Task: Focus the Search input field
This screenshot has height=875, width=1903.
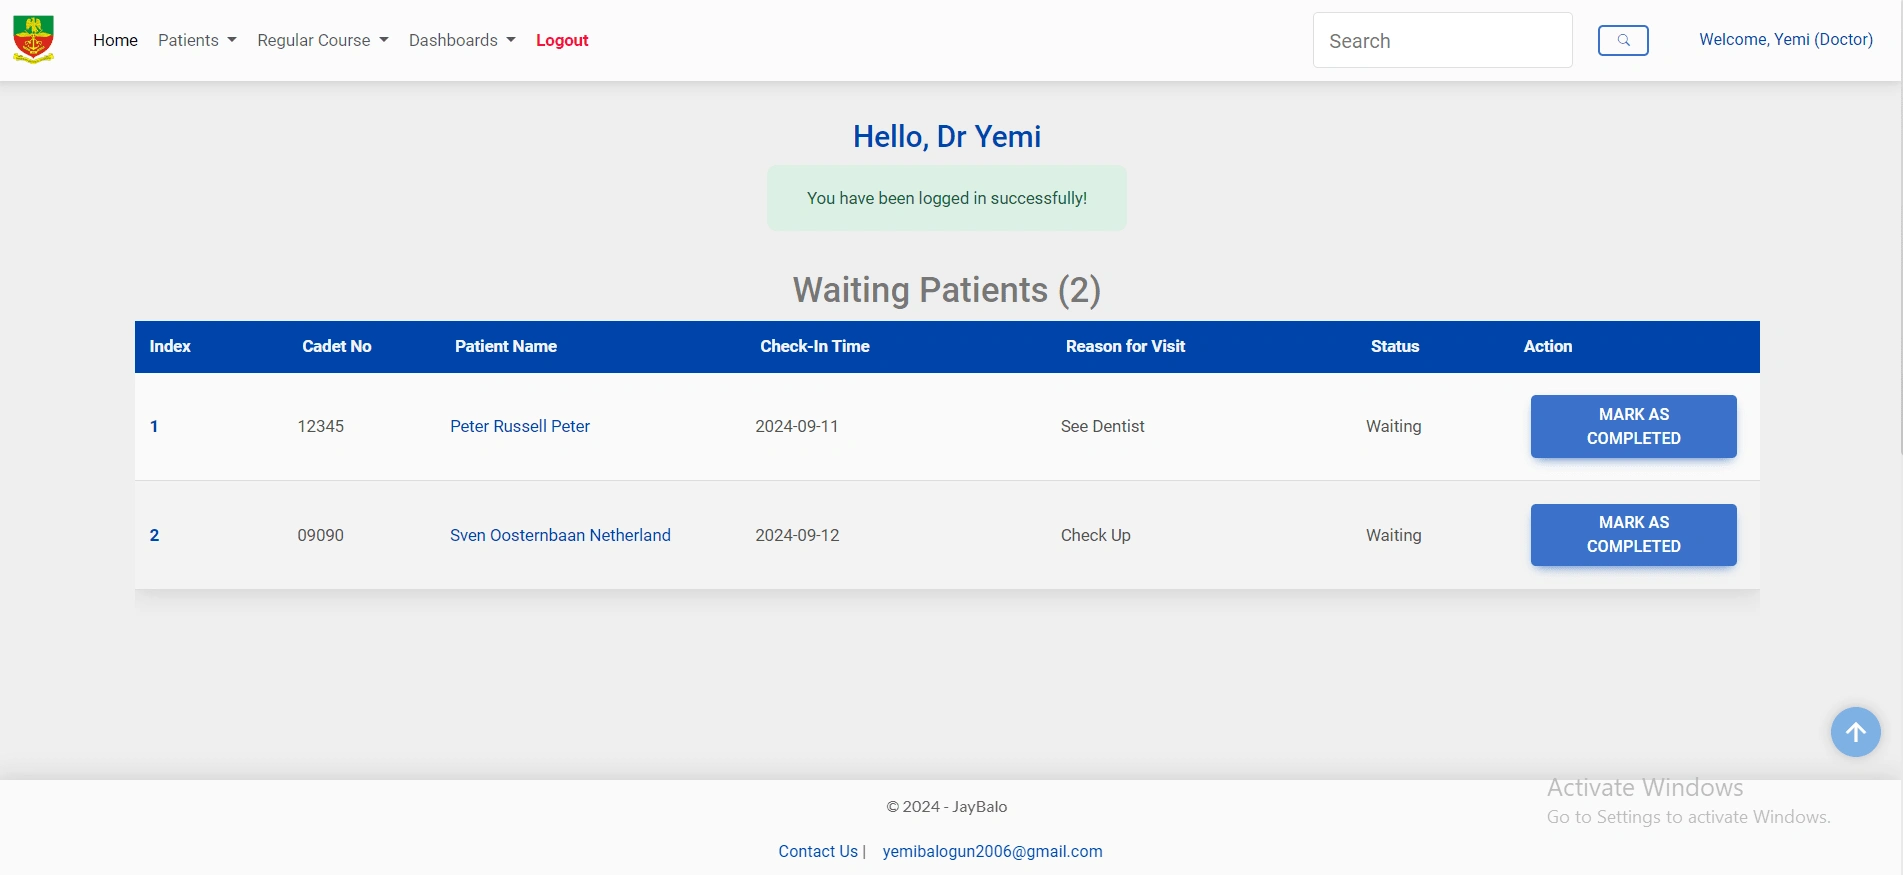Action: (1442, 40)
